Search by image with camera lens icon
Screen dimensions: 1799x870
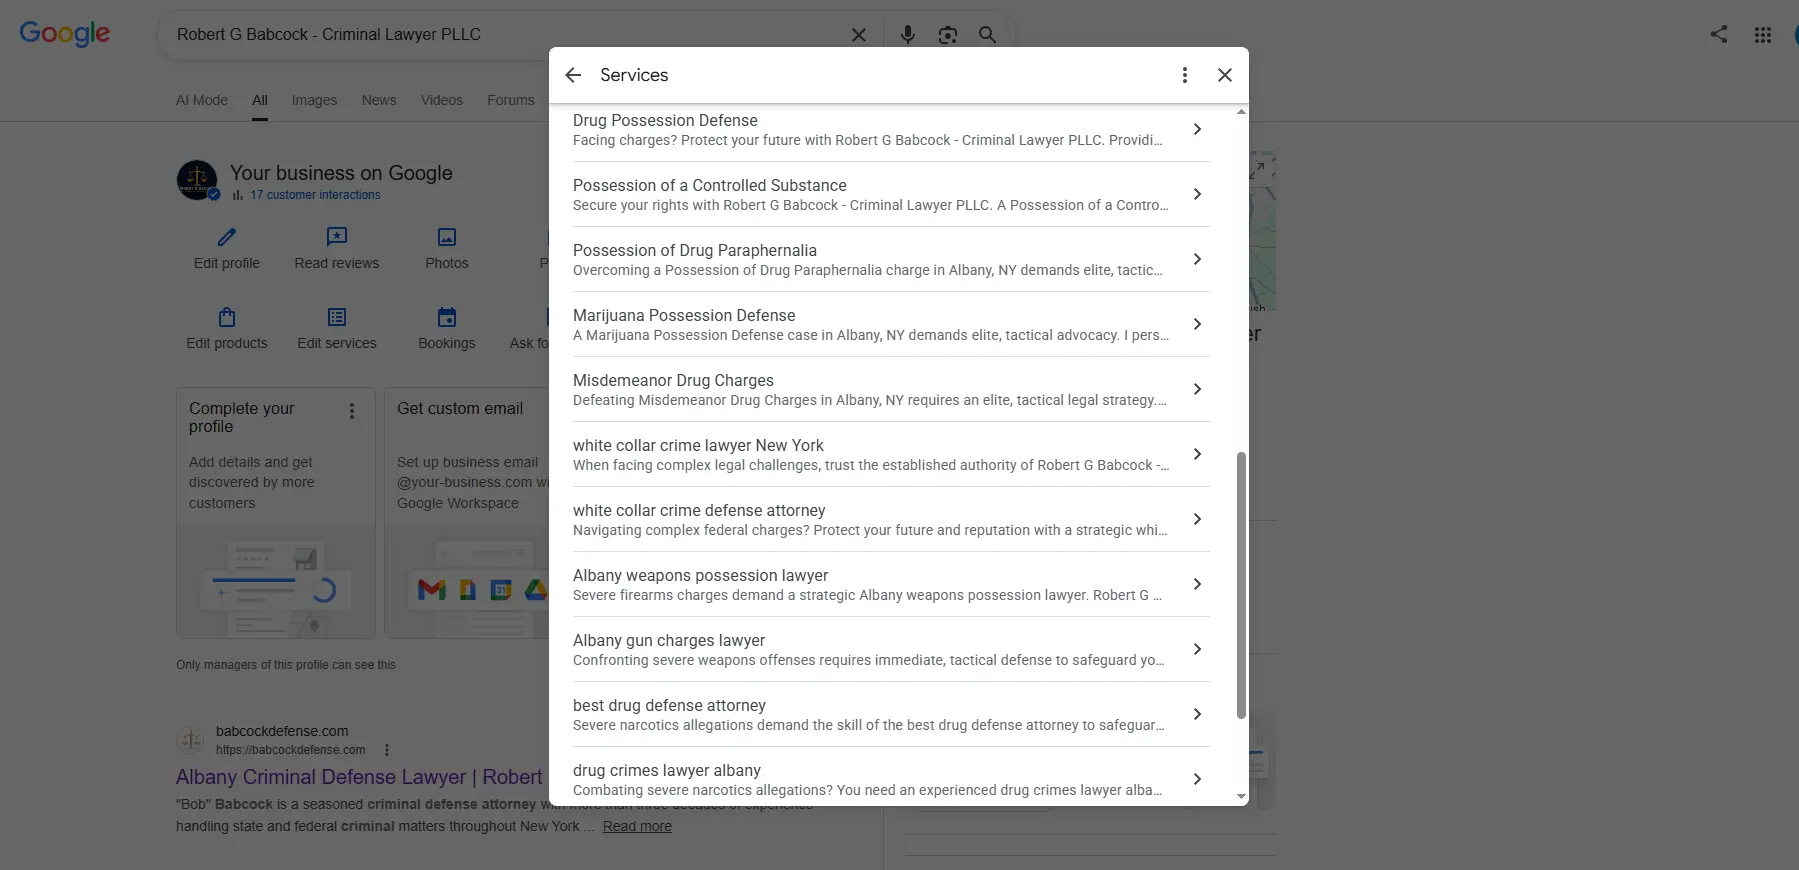(x=948, y=35)
